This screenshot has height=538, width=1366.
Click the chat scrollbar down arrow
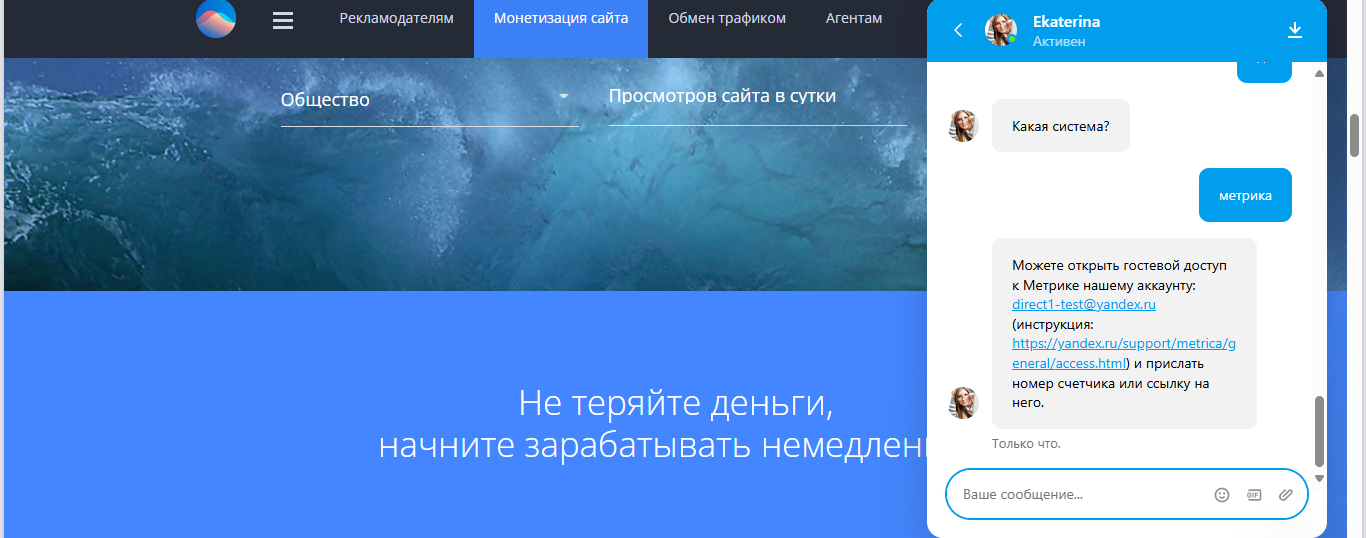1319,478
